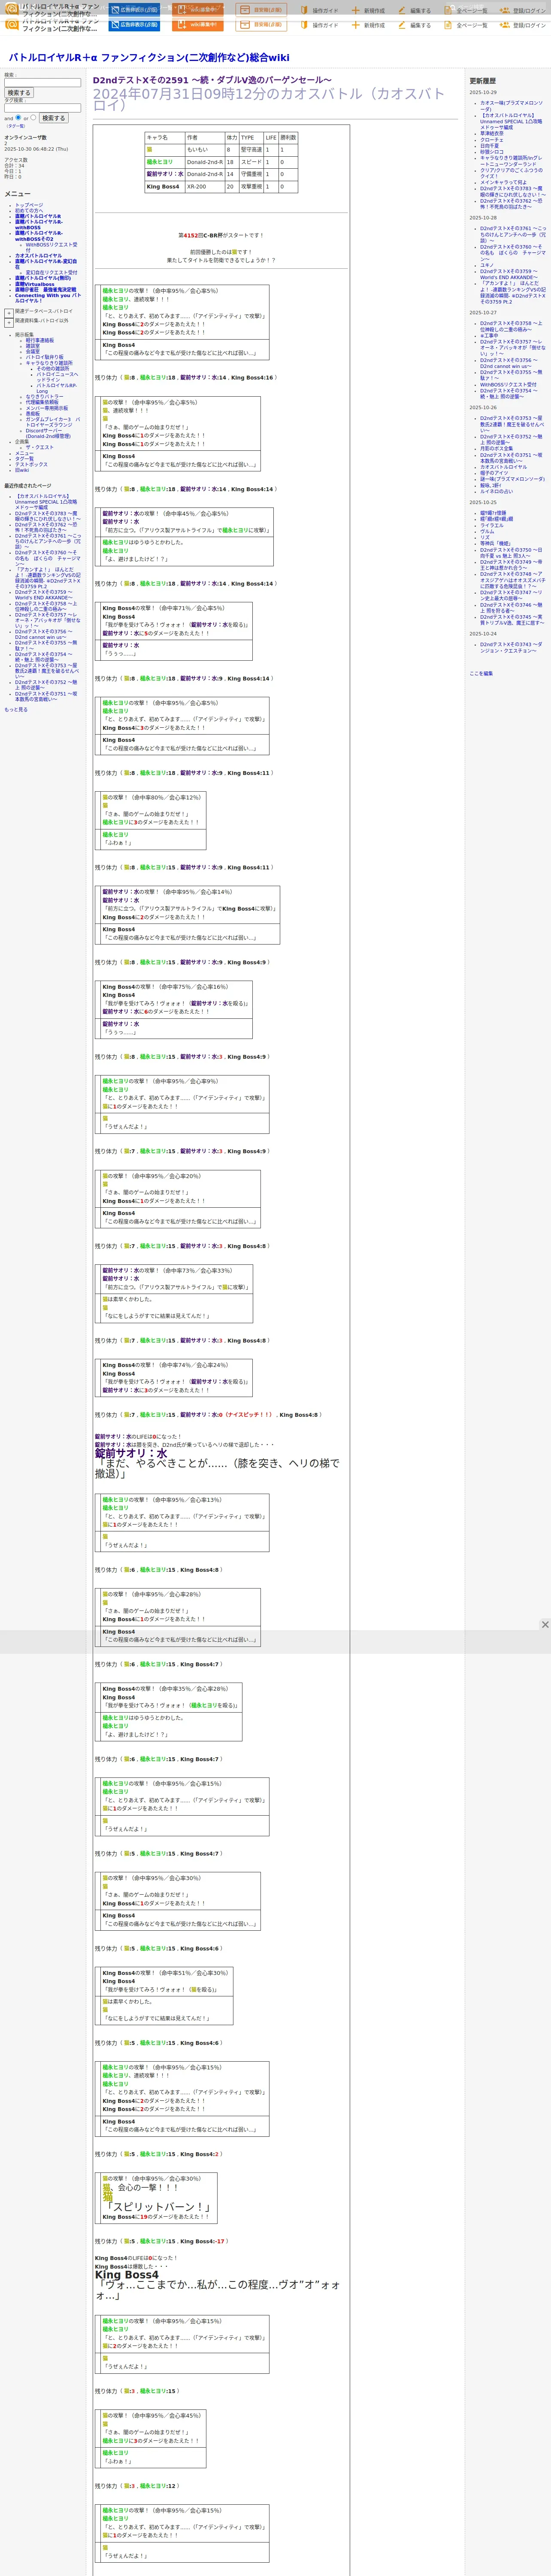Open 直轄バトルロイヤル(無印) menu link

43,278
